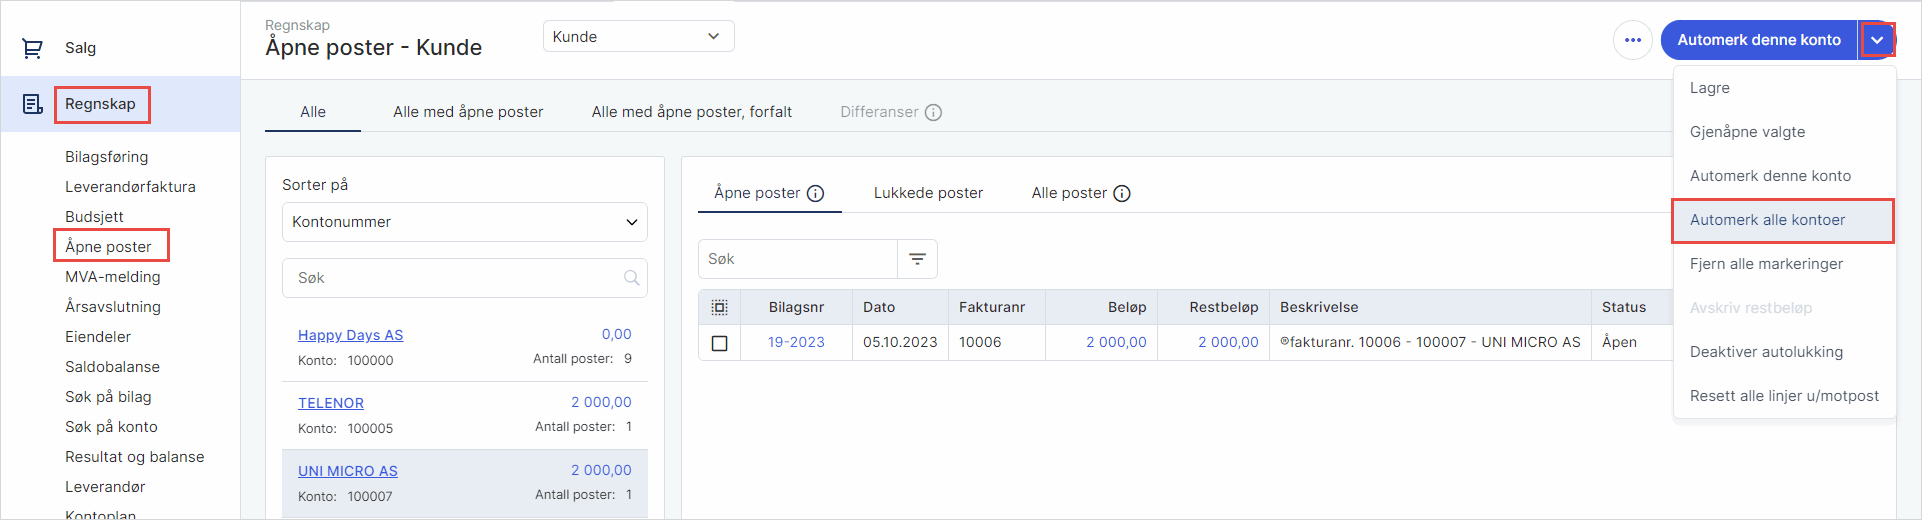Open the three-dots more options button
The width and height of the screenshot is (1922, 520).
[1632, 40]
